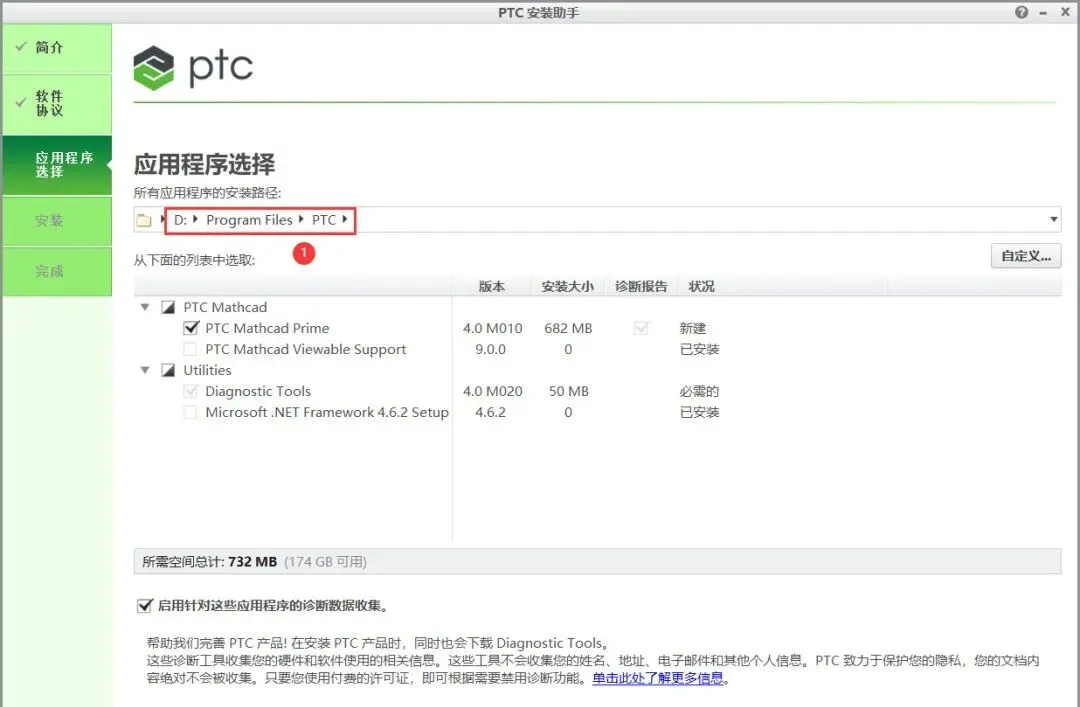Click 已安装 status for .NET Framework
Viewport: 1080px width, 707px height.
pos(699,412)
